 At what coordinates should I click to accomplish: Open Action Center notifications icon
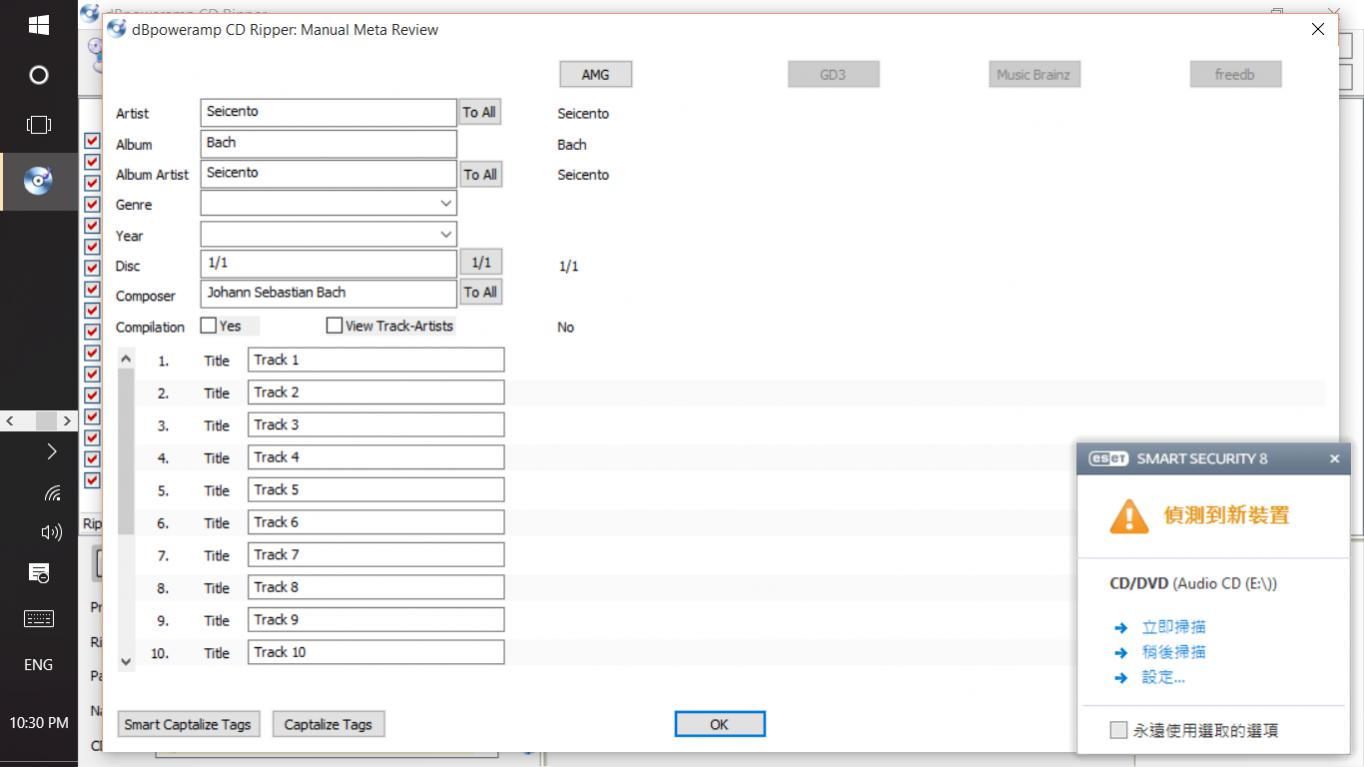[x=38, y=573]
